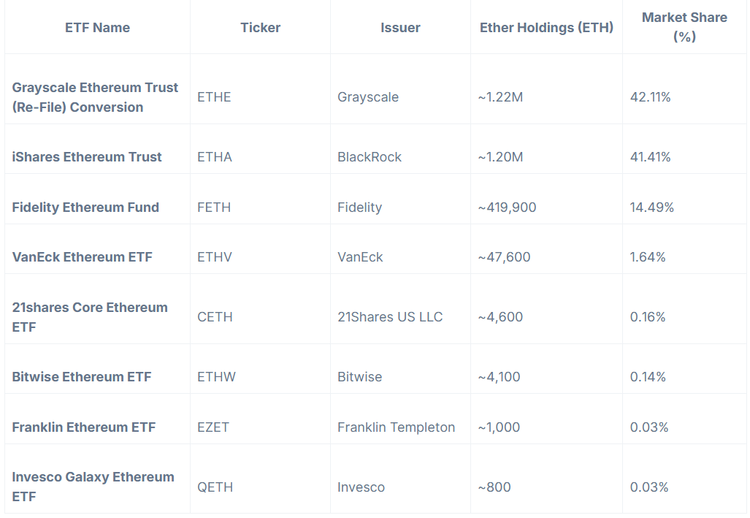Click the BlackRock issuer cell
Screen dimensions: 750x518
click(x=369, y=157)
